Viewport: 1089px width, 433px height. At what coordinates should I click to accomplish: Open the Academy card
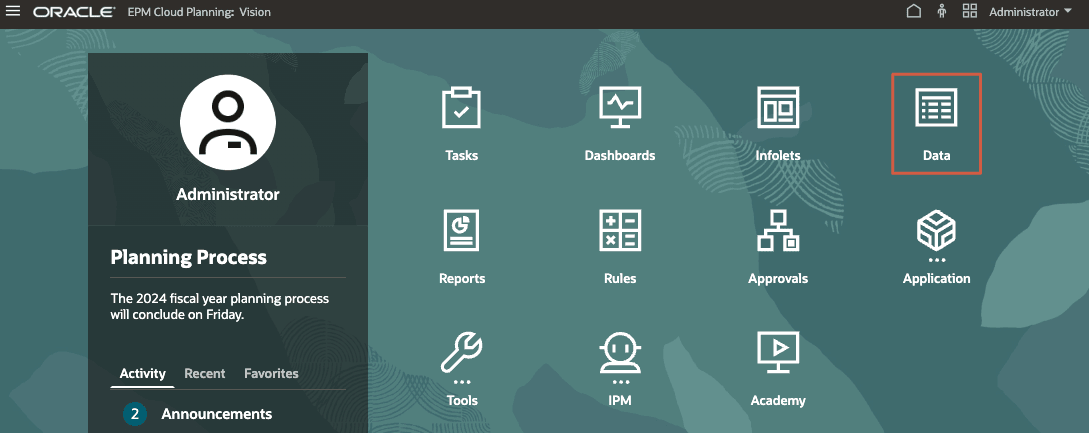(x=778, y=369)
